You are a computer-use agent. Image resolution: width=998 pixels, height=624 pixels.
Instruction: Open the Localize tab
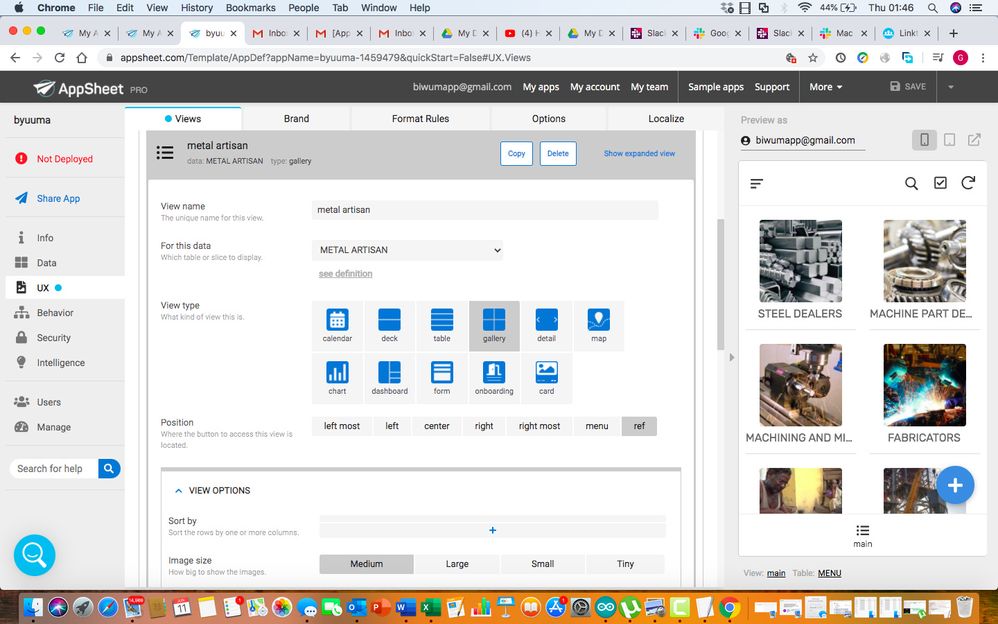click(x=666, y=118)
